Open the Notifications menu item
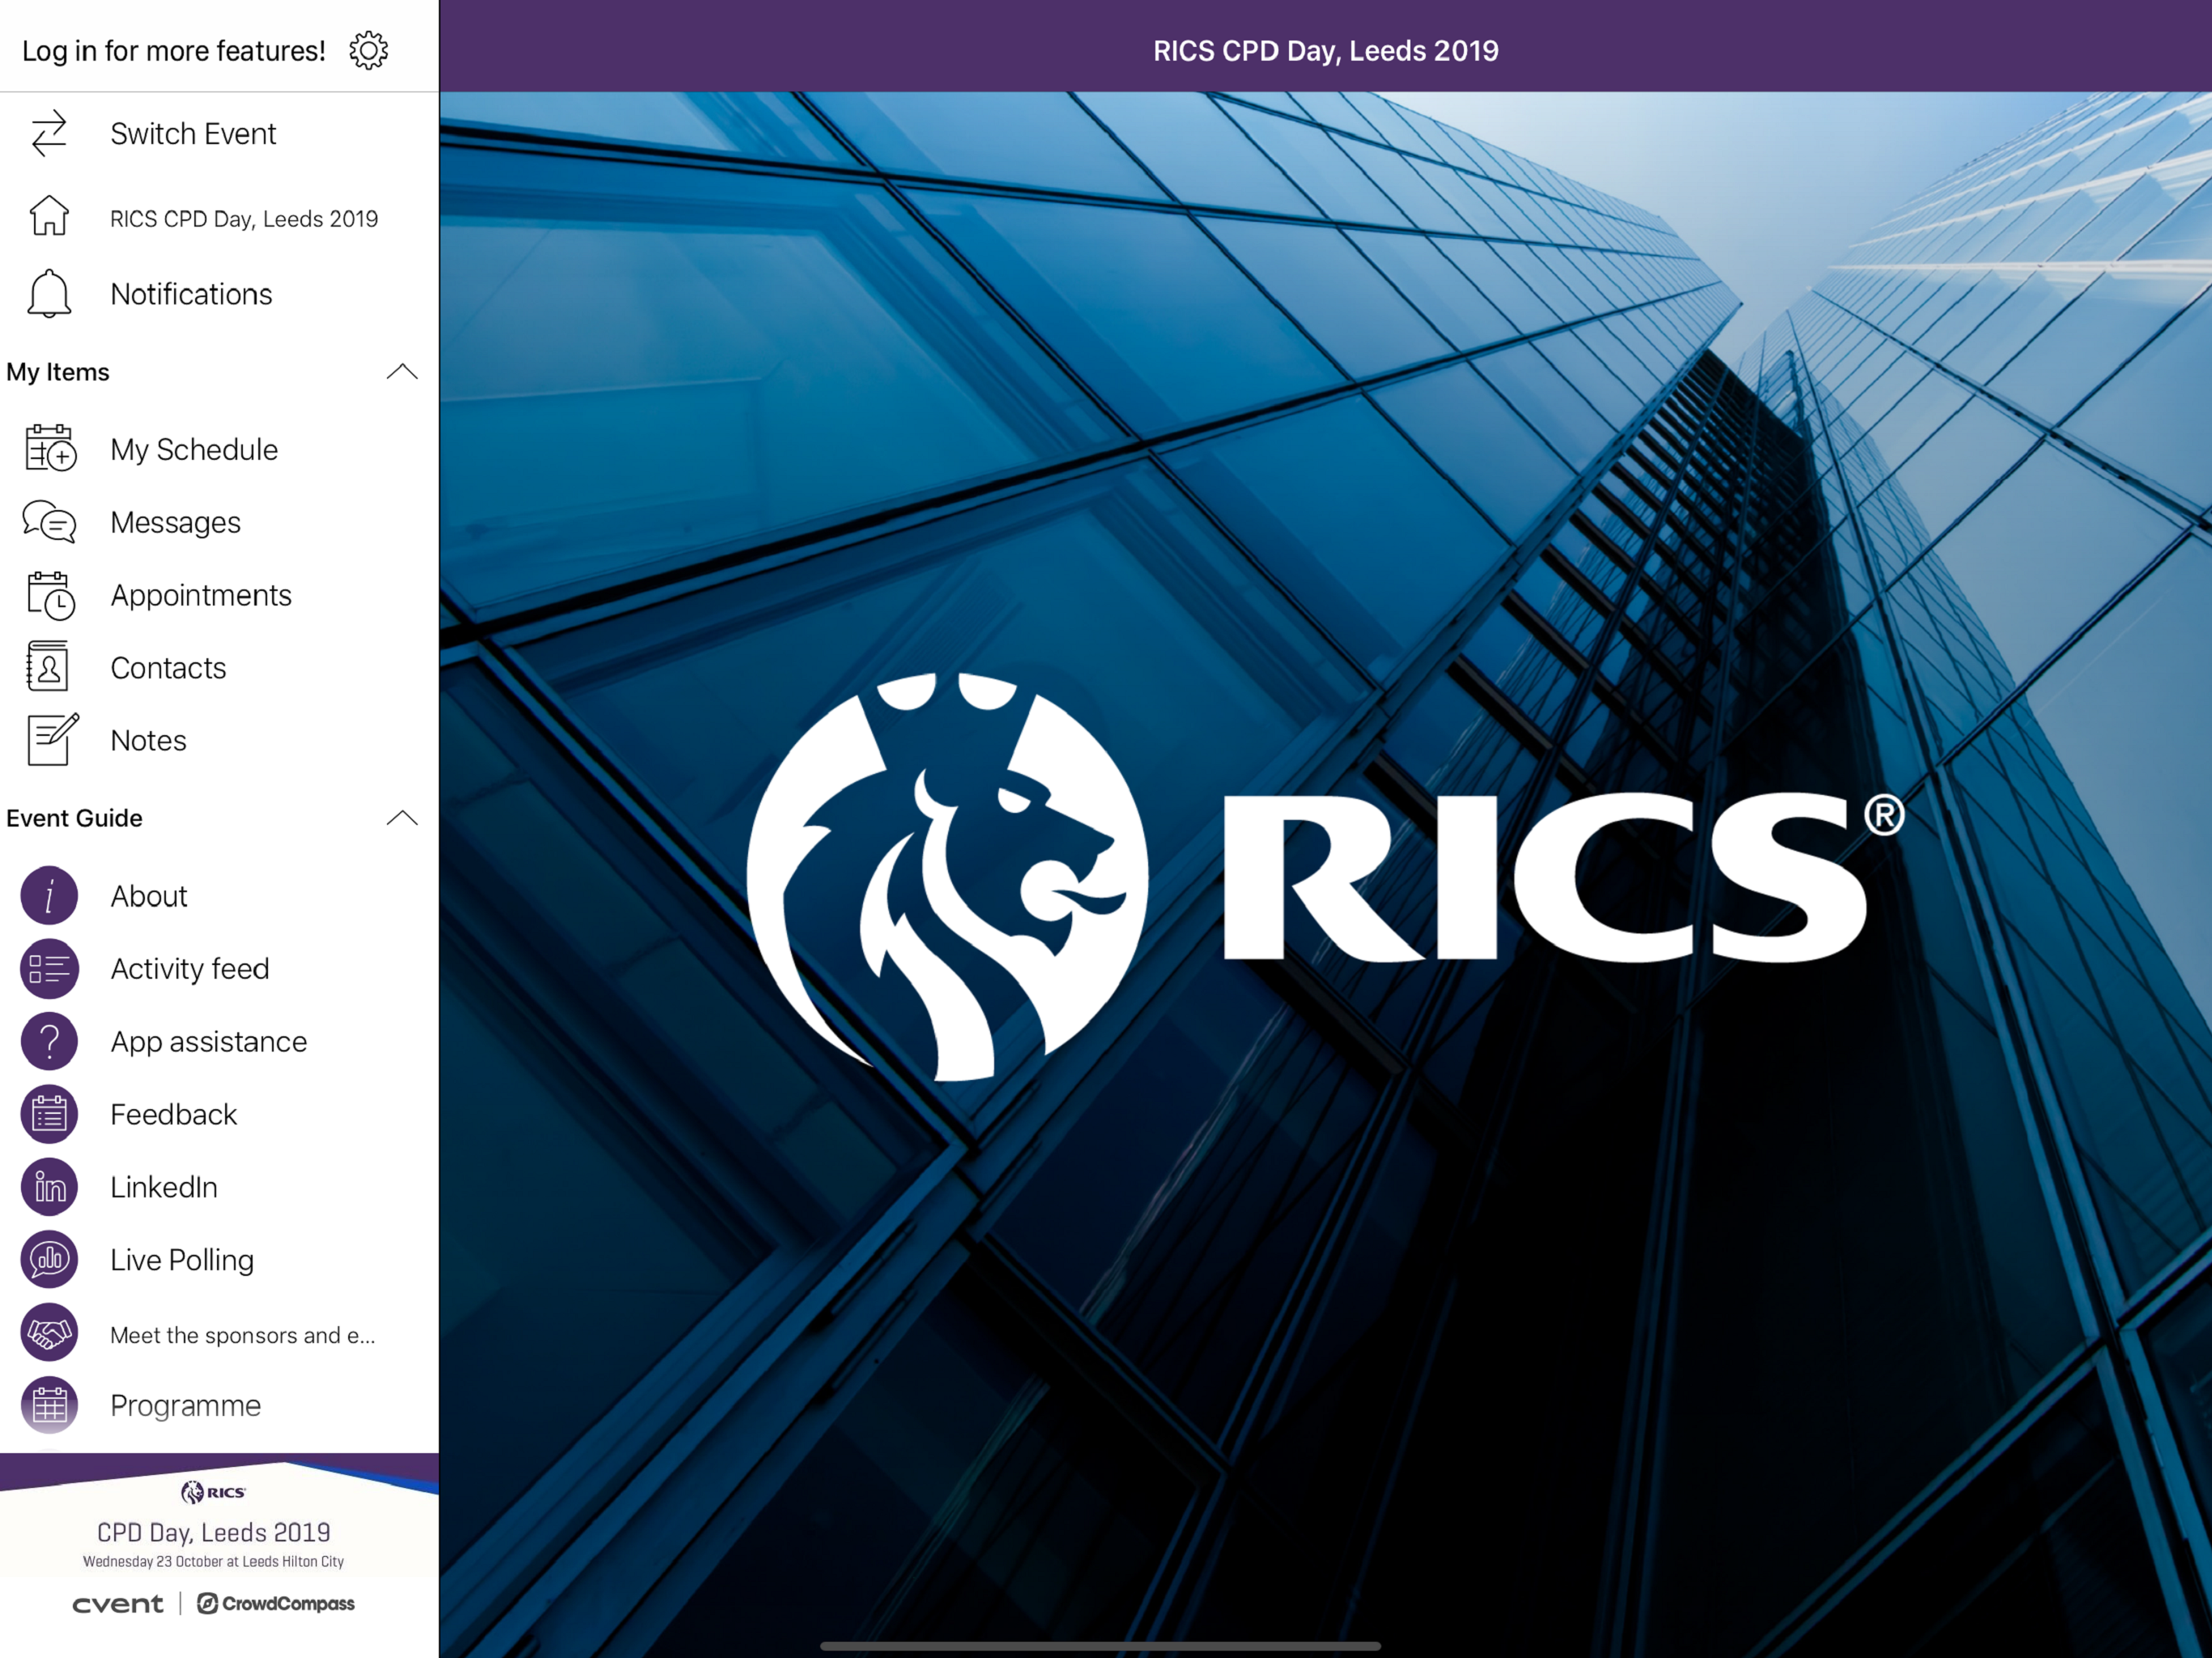The width and height of the screenshot is (2212, 1658). point(219,294)
